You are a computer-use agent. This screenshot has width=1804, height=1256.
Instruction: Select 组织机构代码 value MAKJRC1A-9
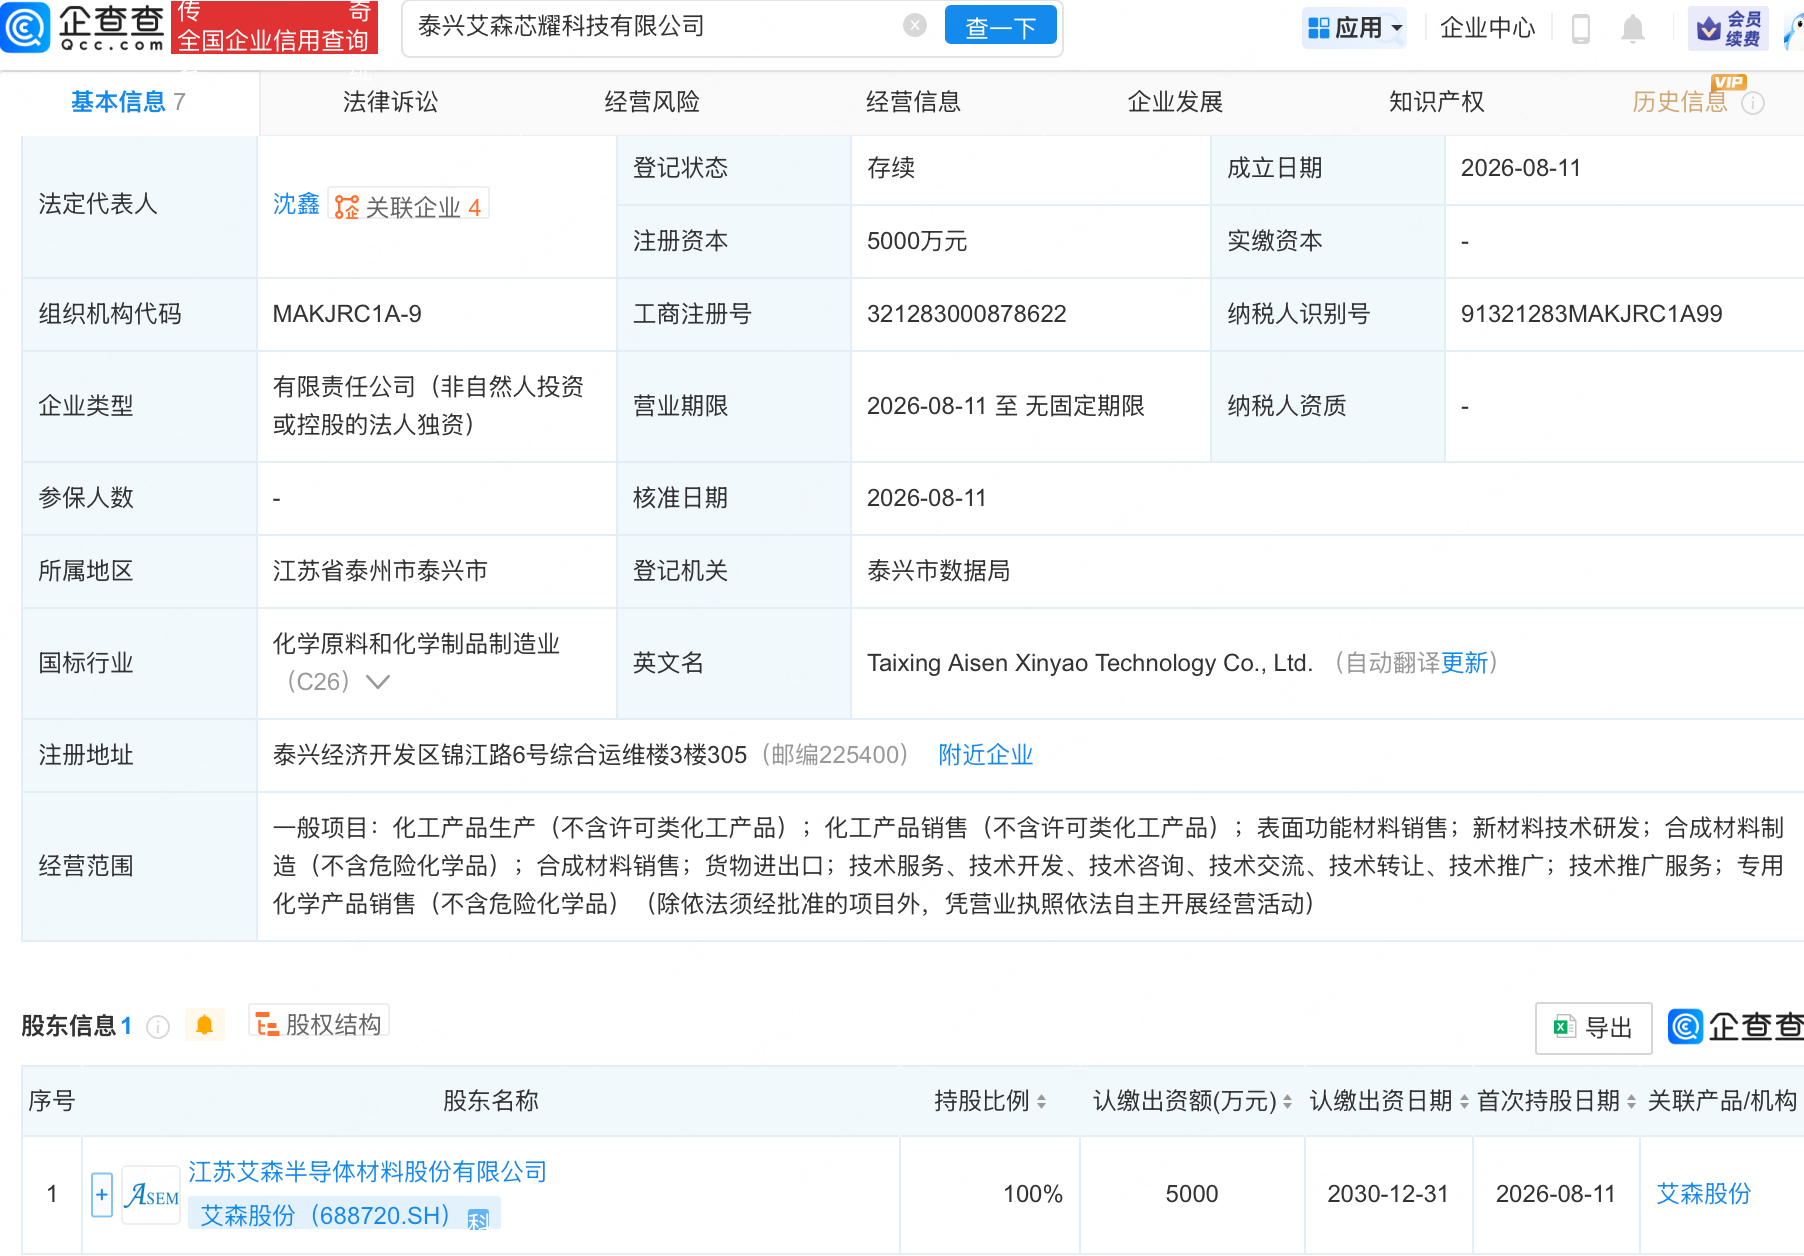[347, 314]
